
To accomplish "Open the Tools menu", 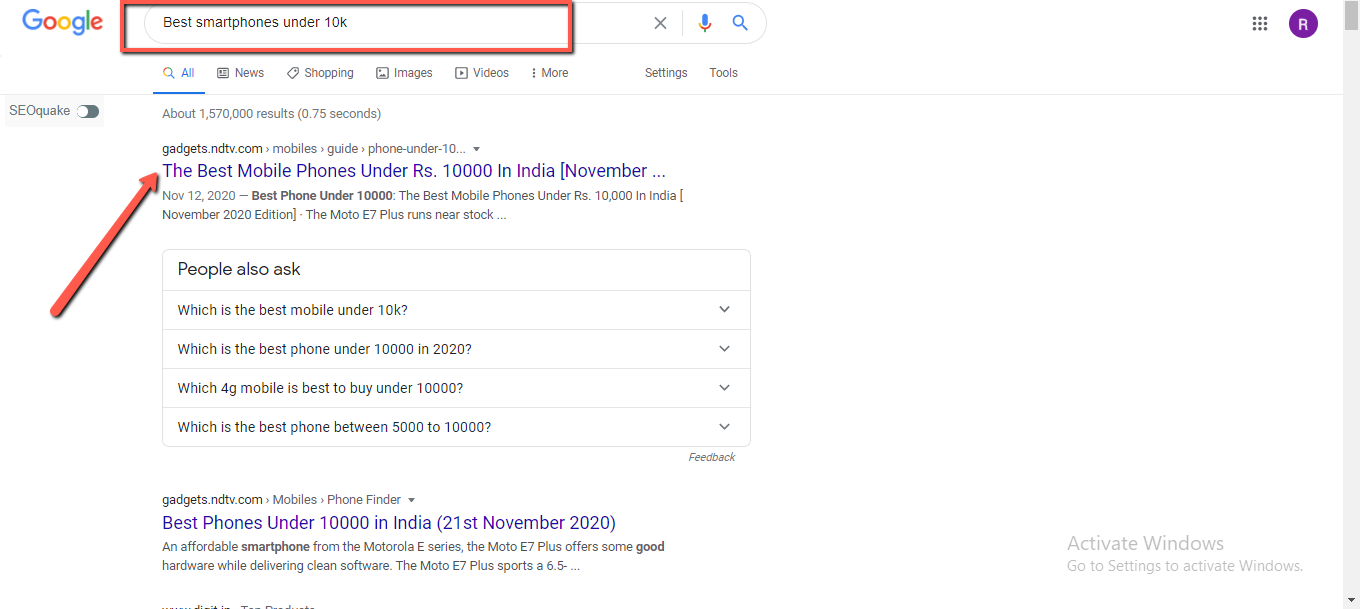I will click(x=722, y=72).
